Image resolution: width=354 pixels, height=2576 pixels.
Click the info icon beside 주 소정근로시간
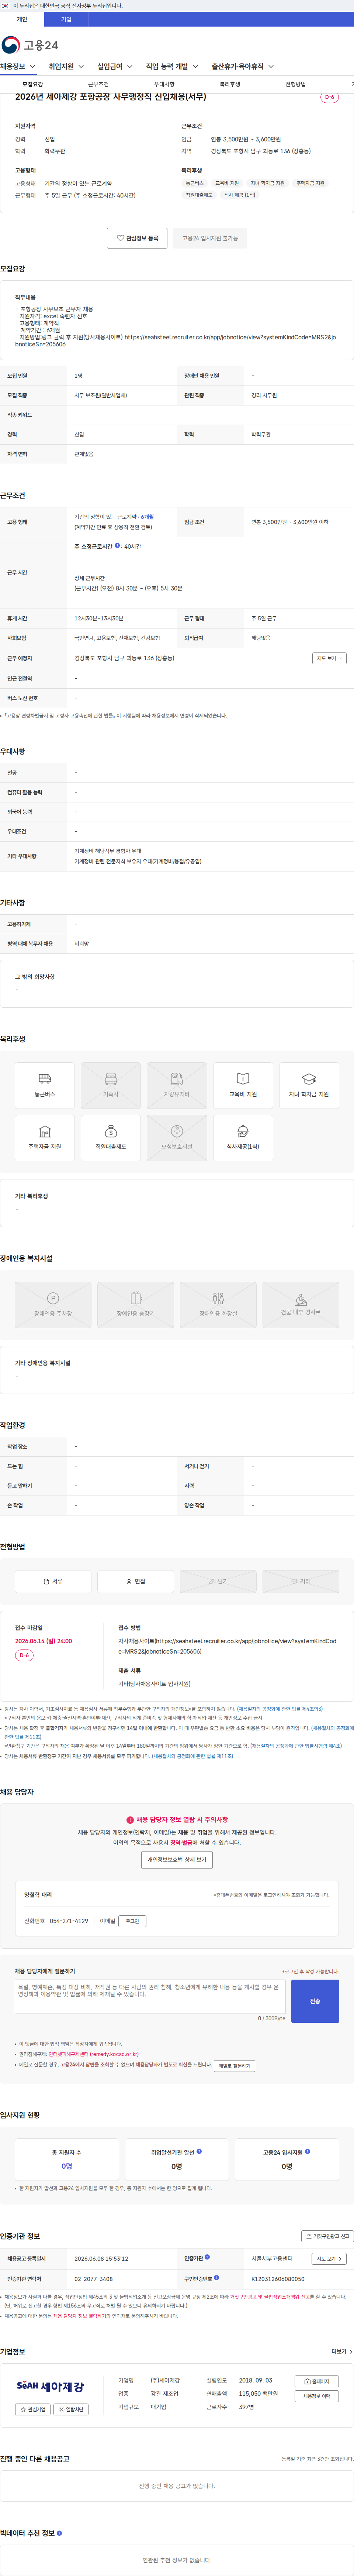click(x=117, y=545)
